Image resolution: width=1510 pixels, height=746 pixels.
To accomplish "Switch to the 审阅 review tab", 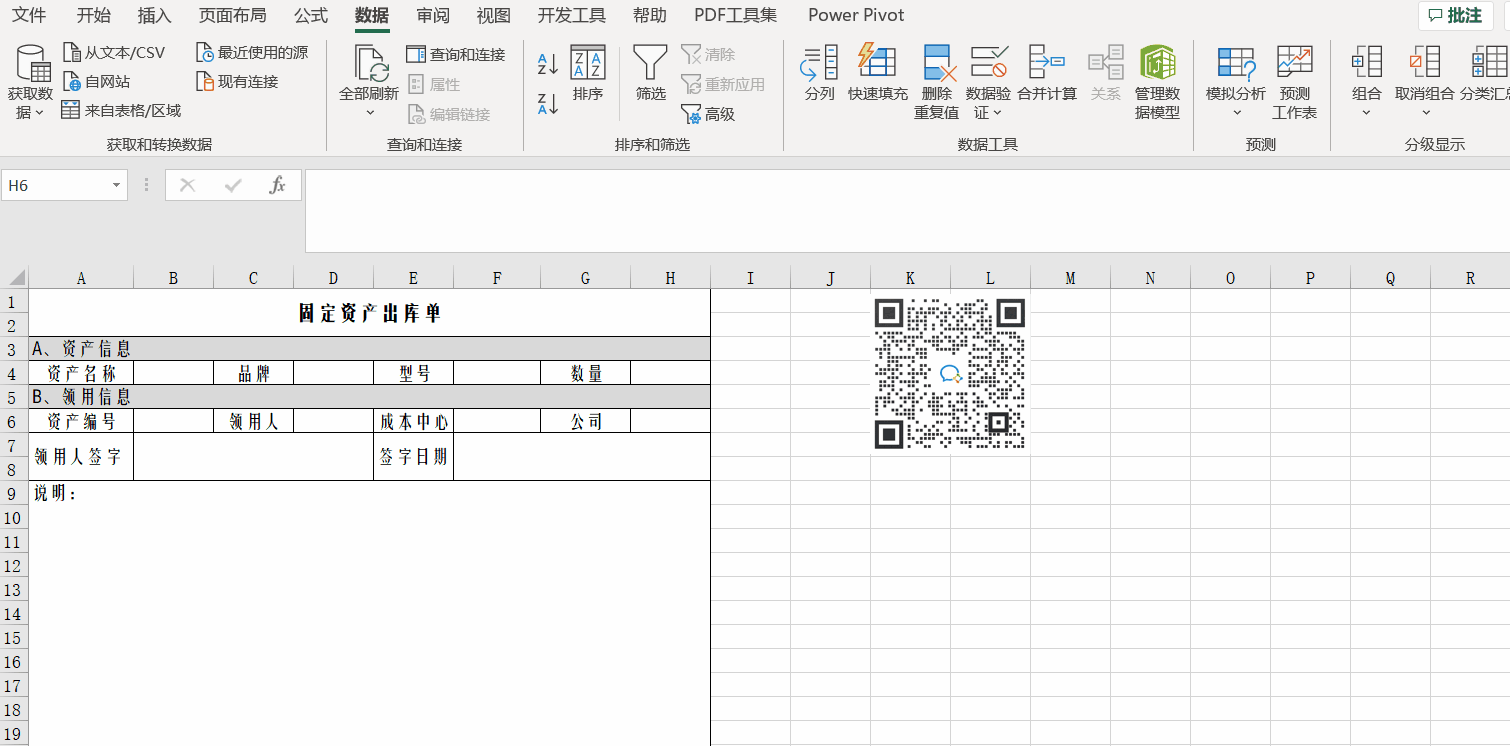I will (433, 15).
